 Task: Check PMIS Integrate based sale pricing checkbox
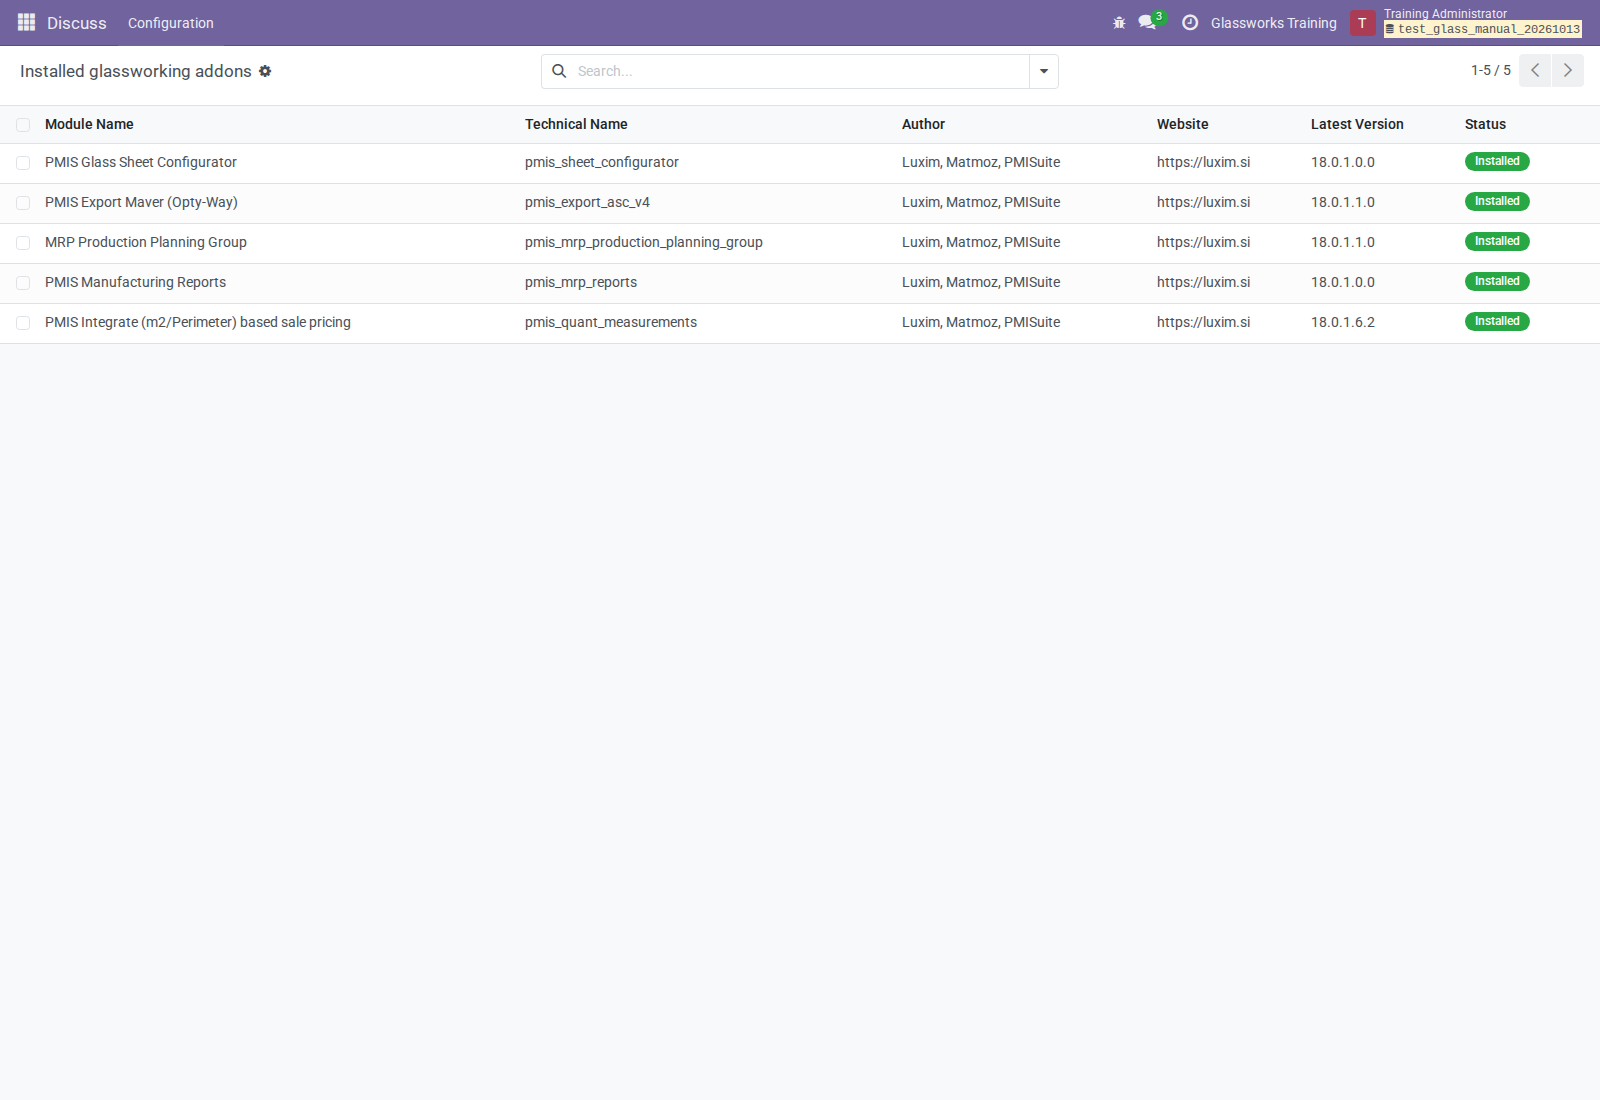pyautogui.click(x=23, y=323)
